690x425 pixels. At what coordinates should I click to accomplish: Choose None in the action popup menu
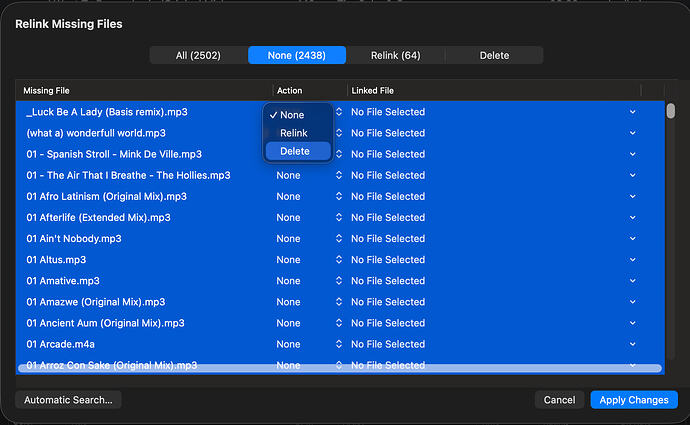click(298, 115)
